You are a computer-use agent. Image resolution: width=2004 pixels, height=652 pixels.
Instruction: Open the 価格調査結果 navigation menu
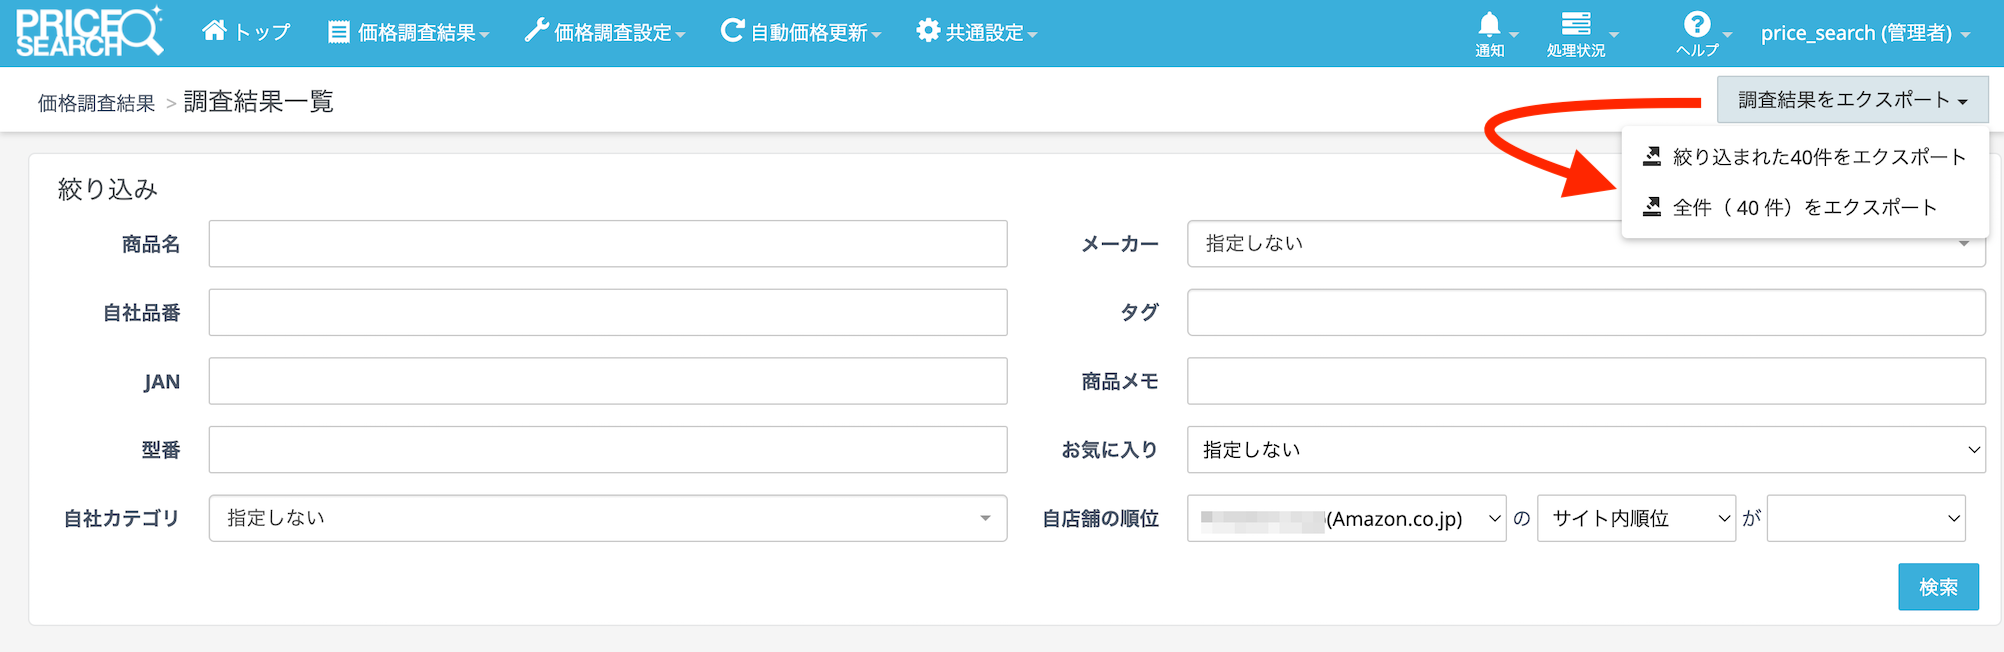pos(408,33)
